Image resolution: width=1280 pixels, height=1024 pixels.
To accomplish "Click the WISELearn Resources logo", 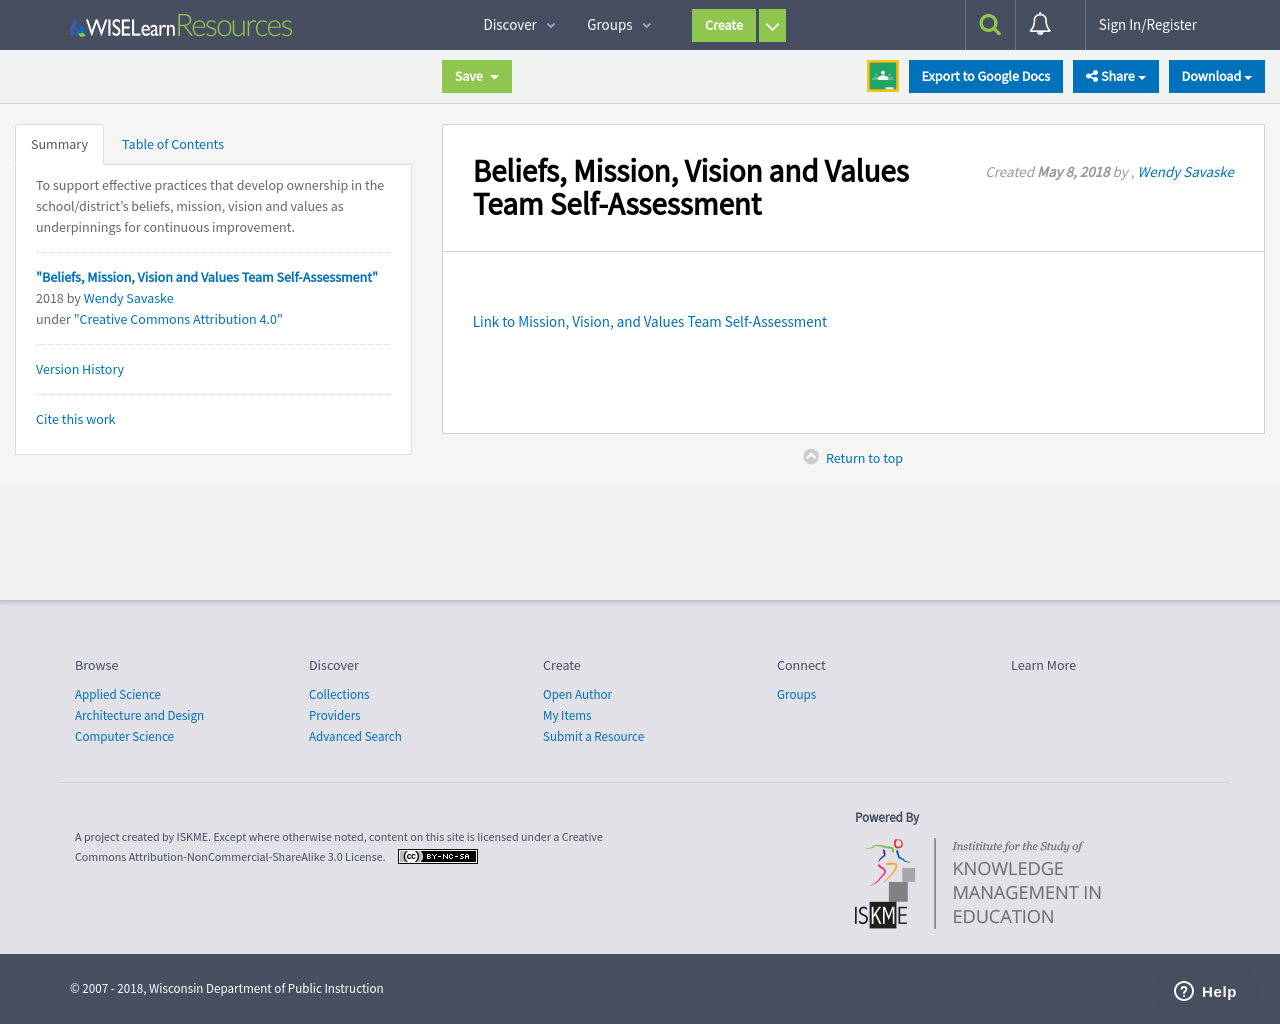I will click(x=180, y=25).
